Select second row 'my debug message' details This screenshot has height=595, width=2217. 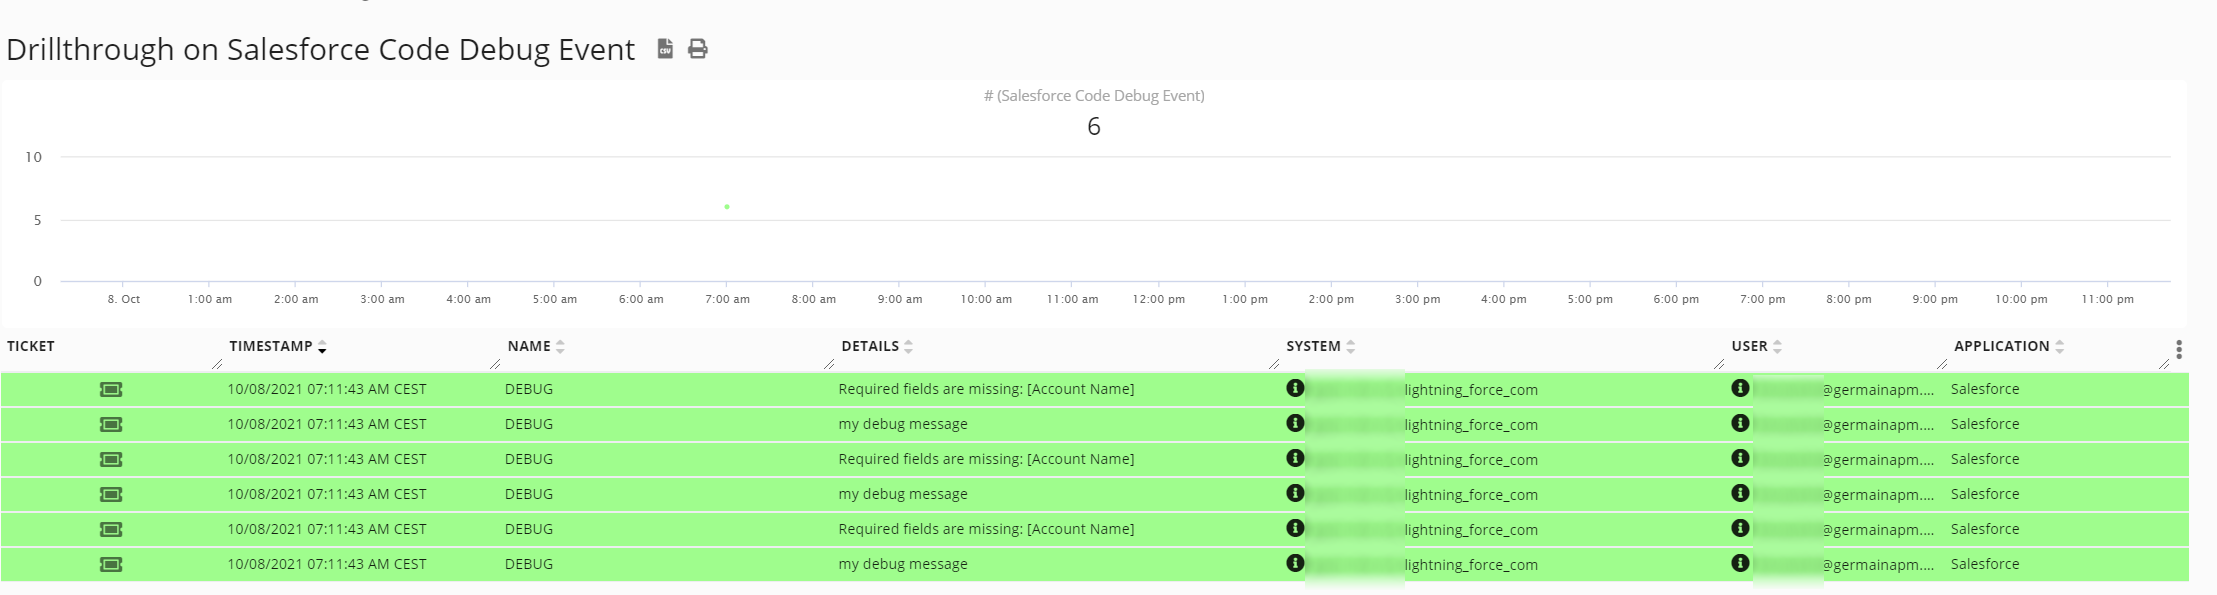coord(903,424)
